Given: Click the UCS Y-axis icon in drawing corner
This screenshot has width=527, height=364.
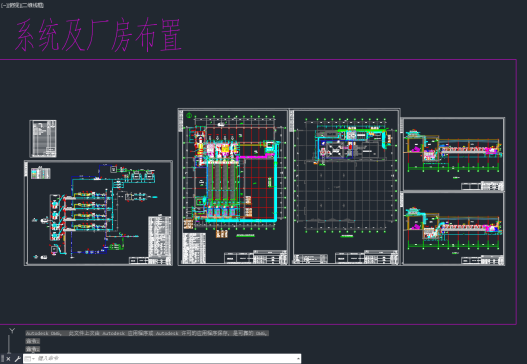Looking at the screenshot, I should coord(12,331).
